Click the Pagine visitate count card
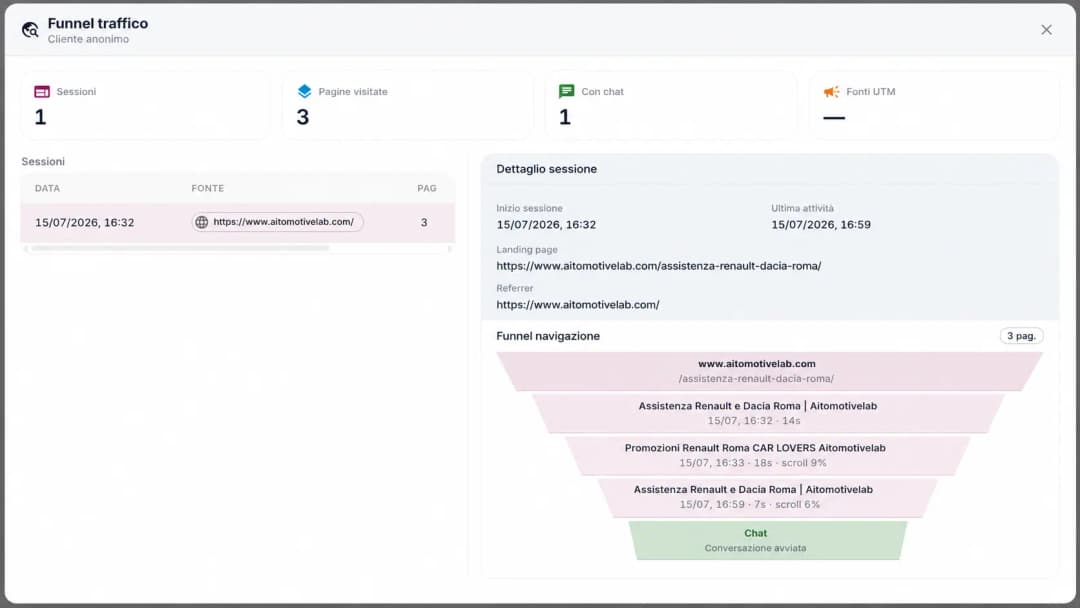This screenshot has height=608, width=1080. pos(408,105)
